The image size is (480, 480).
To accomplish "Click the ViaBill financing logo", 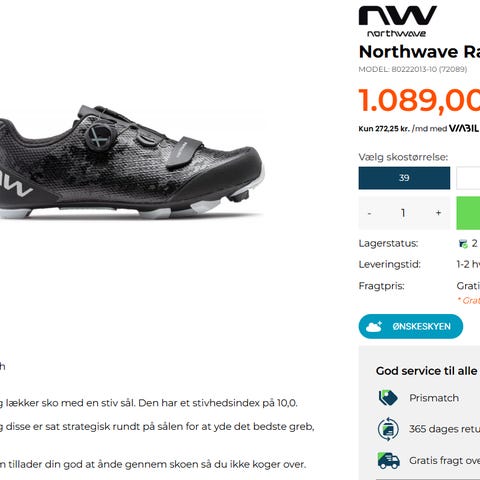I will [x=464, y=128].
